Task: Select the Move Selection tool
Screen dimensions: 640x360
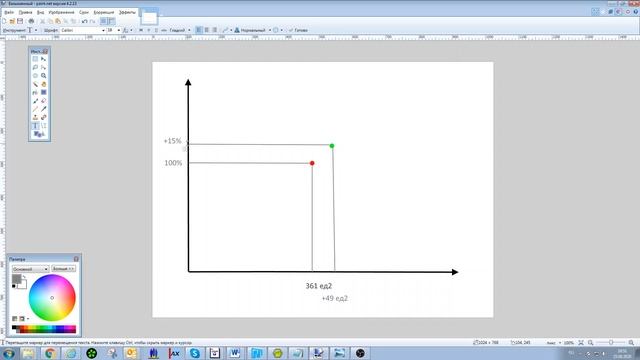Action: click(x=44, y=67)
